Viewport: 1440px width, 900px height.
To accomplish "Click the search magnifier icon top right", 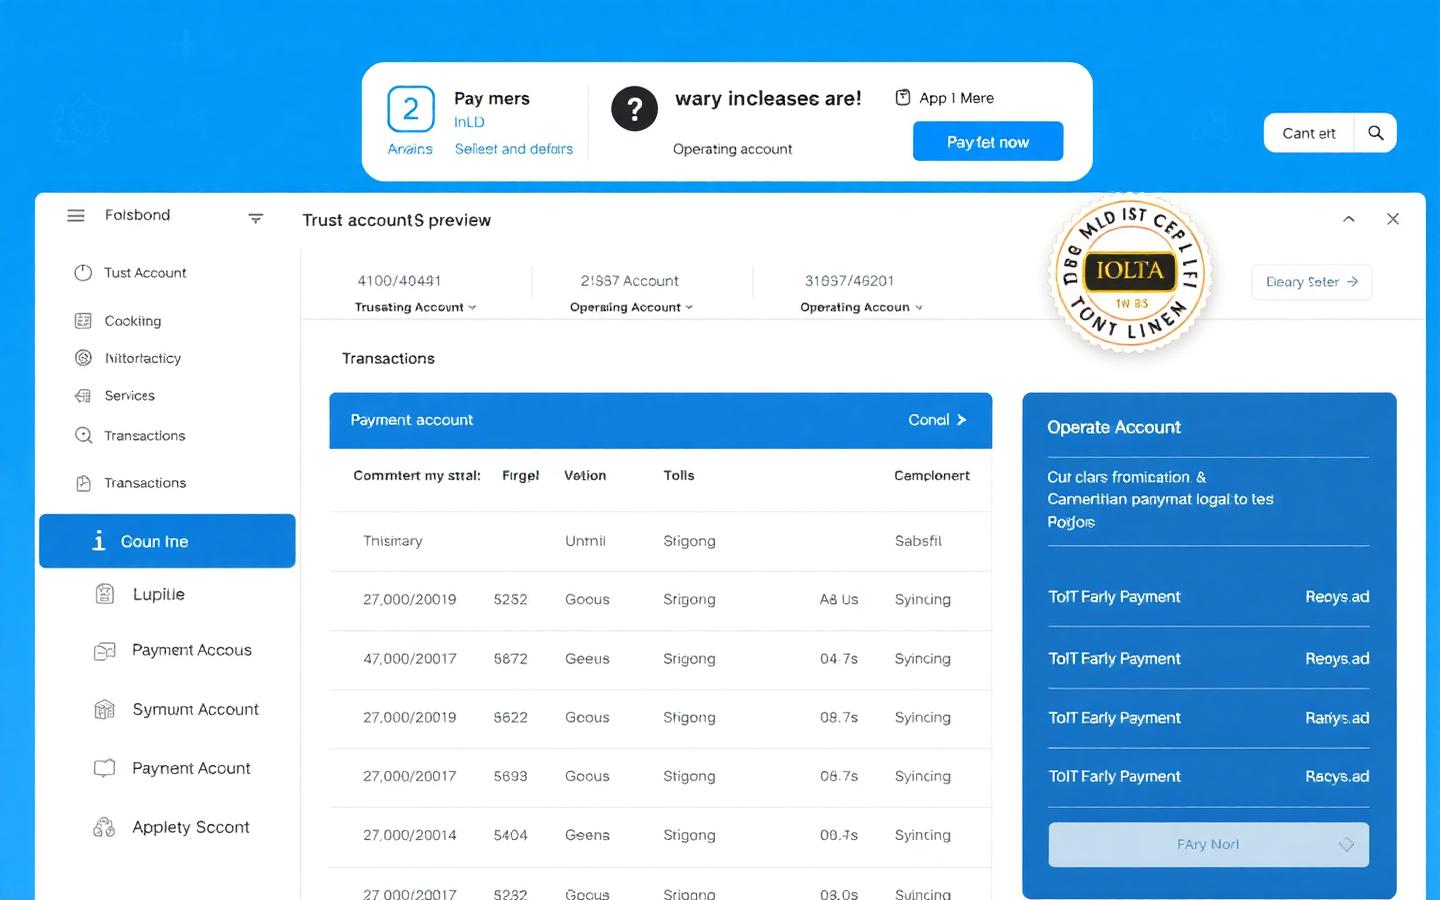I will [x=1376, y=133].
